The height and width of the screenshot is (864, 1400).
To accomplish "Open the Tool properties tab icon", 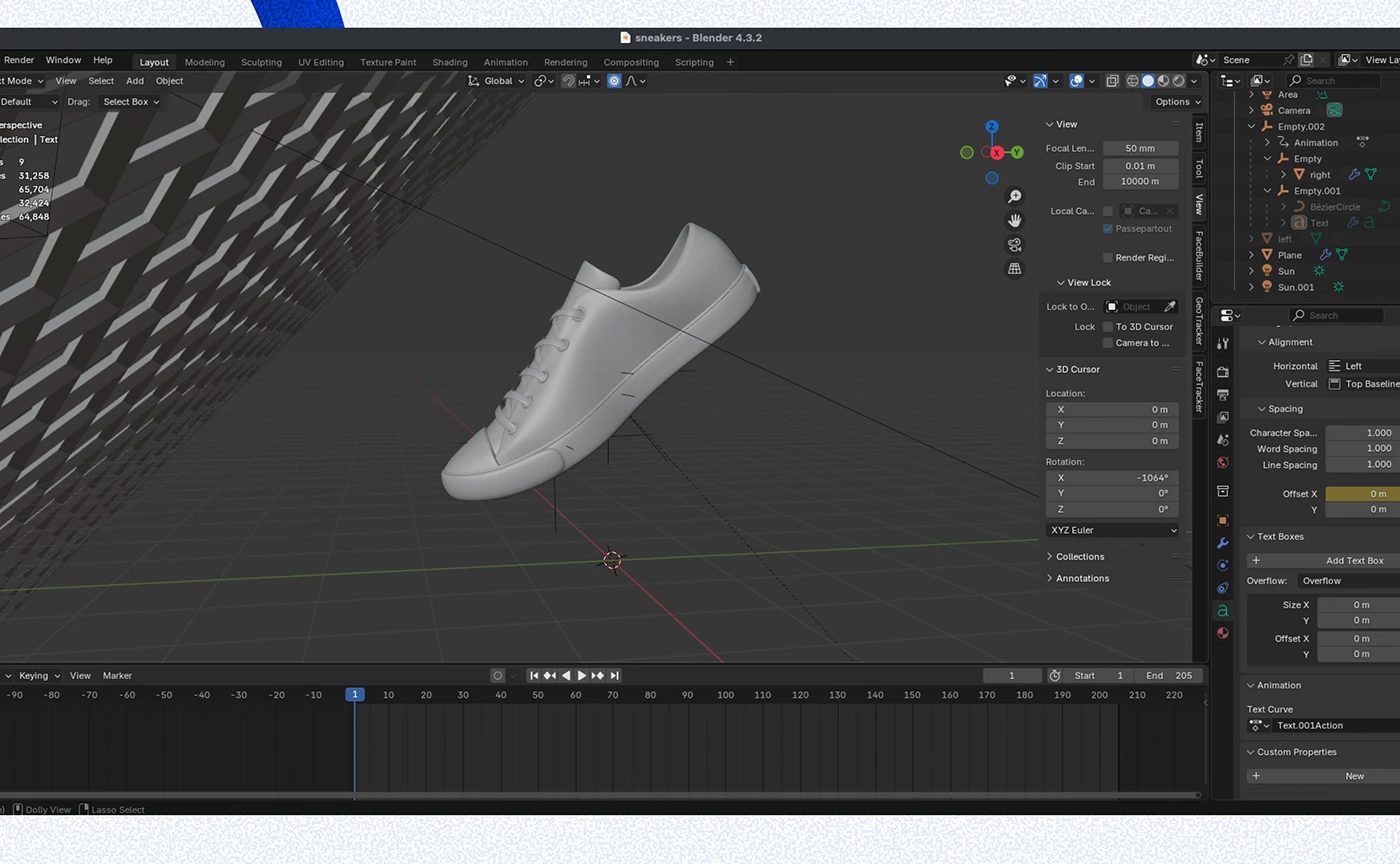I will coord(1223,343).
